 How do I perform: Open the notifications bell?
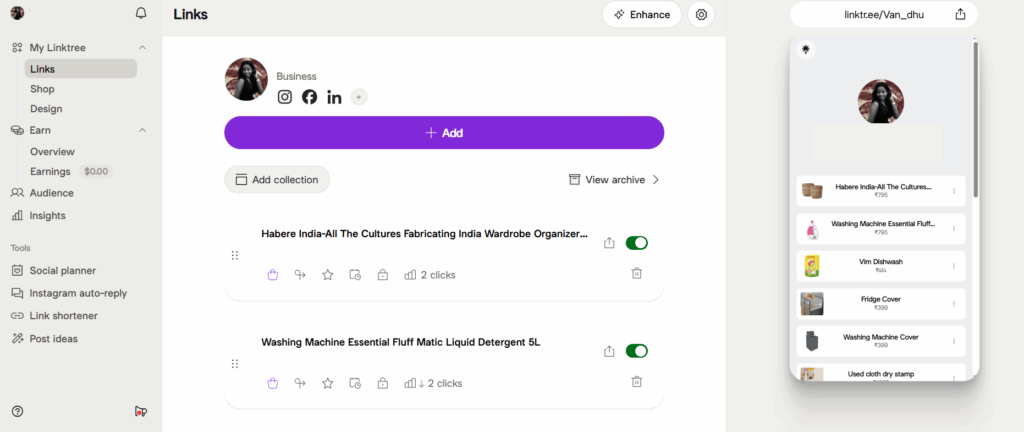pyautogui.click(x=140, y=13)
